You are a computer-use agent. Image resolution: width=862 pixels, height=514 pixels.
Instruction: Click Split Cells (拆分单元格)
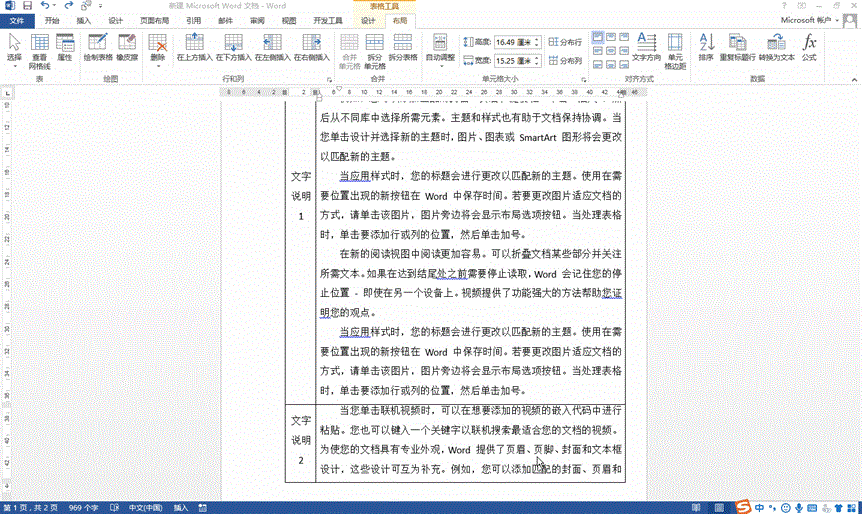click(375, 47)
